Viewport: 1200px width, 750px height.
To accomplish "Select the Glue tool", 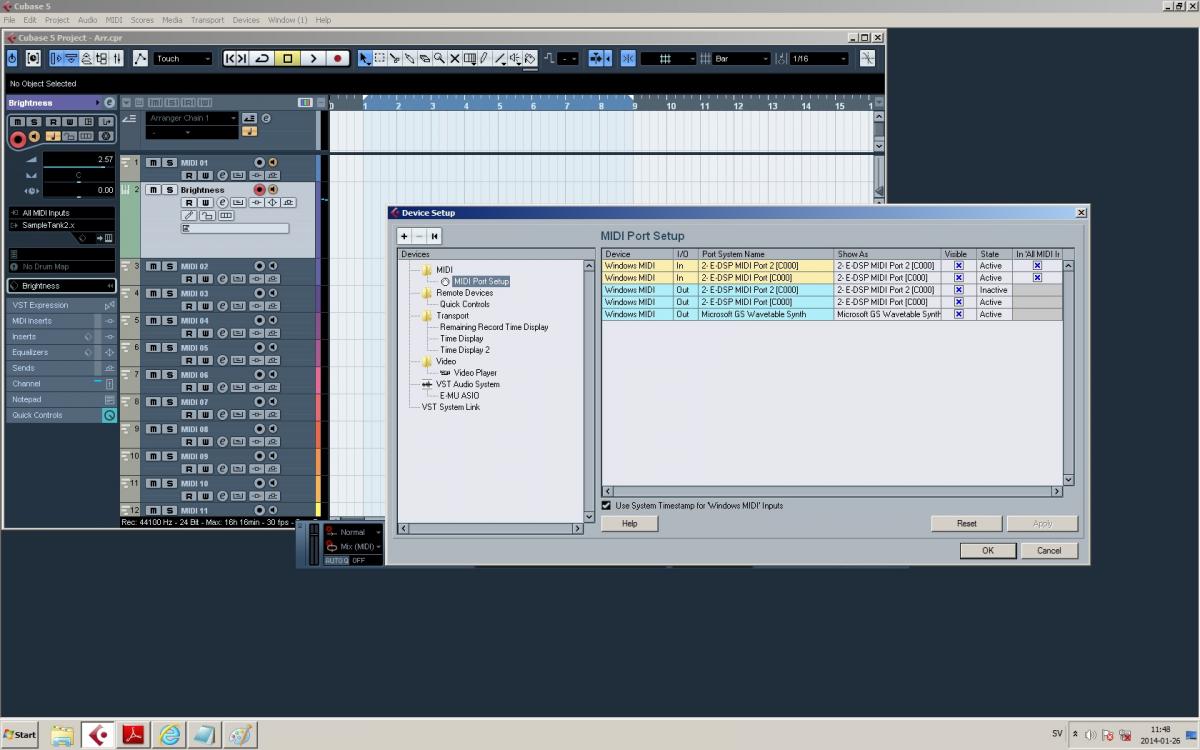I will pos(409,59).
